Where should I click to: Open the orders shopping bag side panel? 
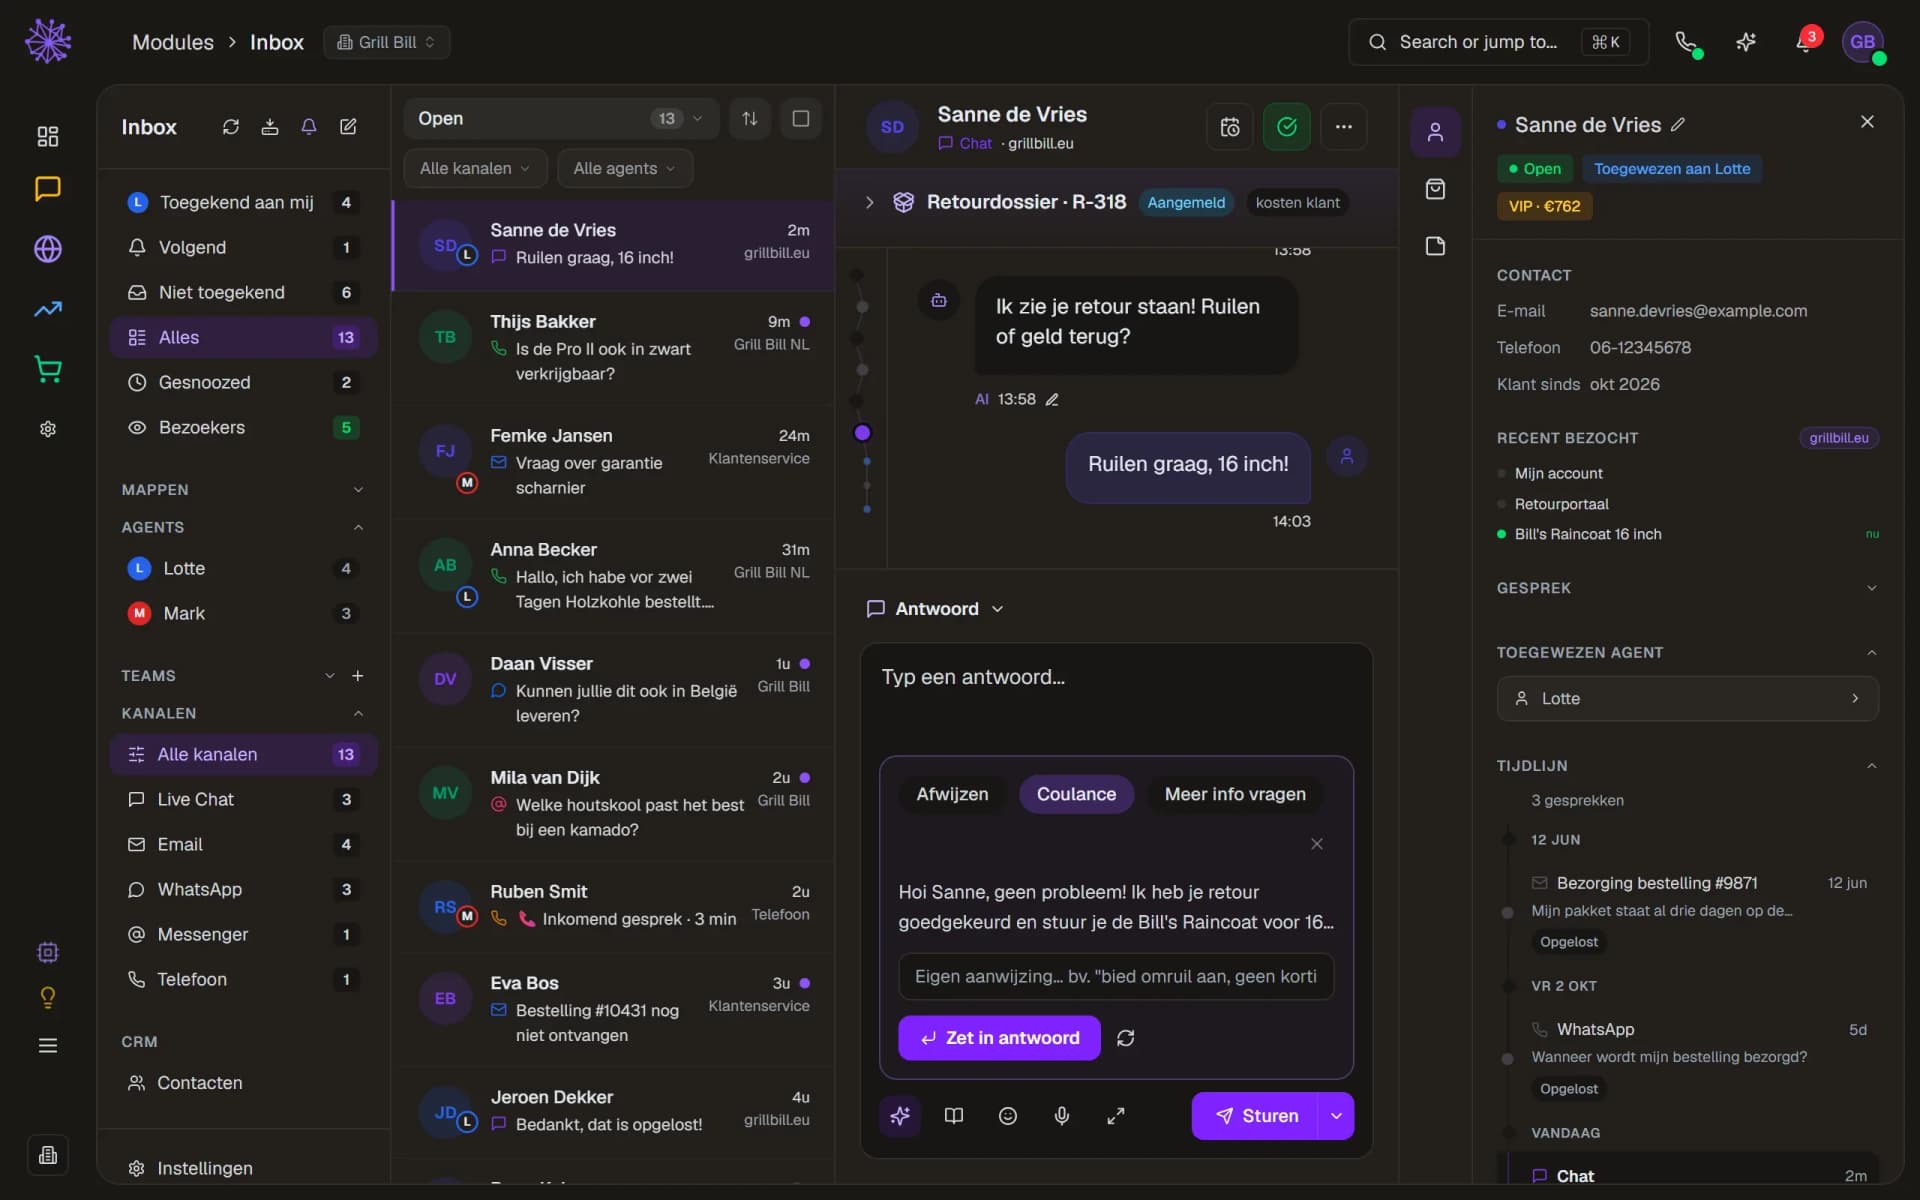[x=1435, y=189]
